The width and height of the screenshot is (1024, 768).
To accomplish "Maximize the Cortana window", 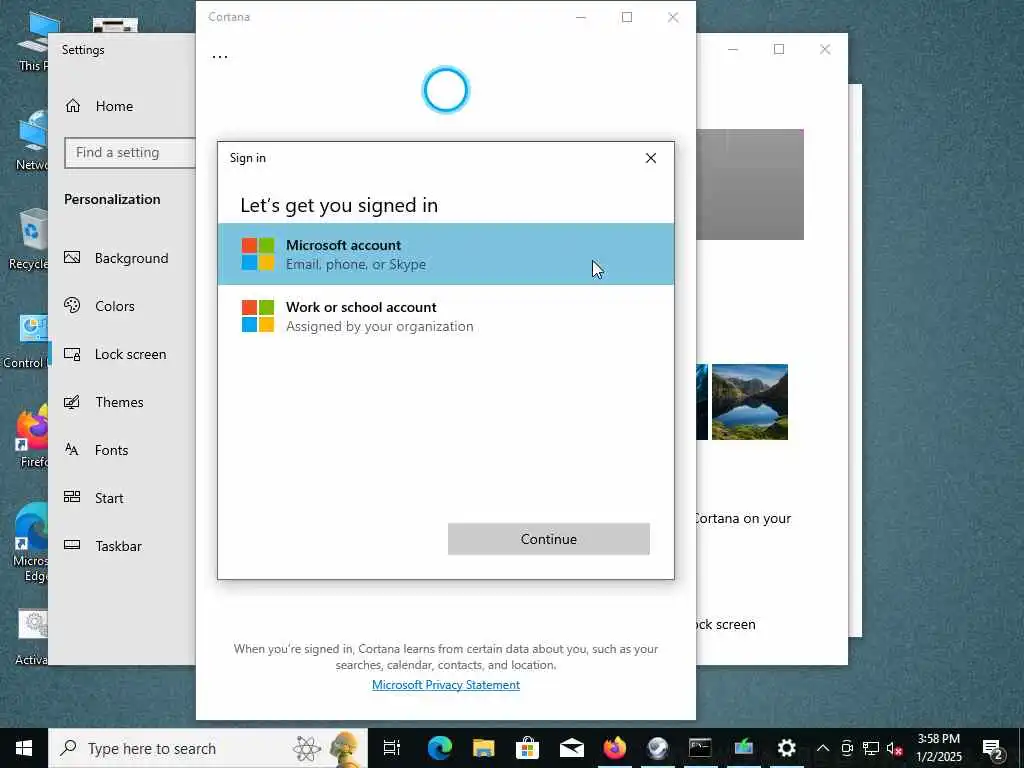I will (627, 17).
